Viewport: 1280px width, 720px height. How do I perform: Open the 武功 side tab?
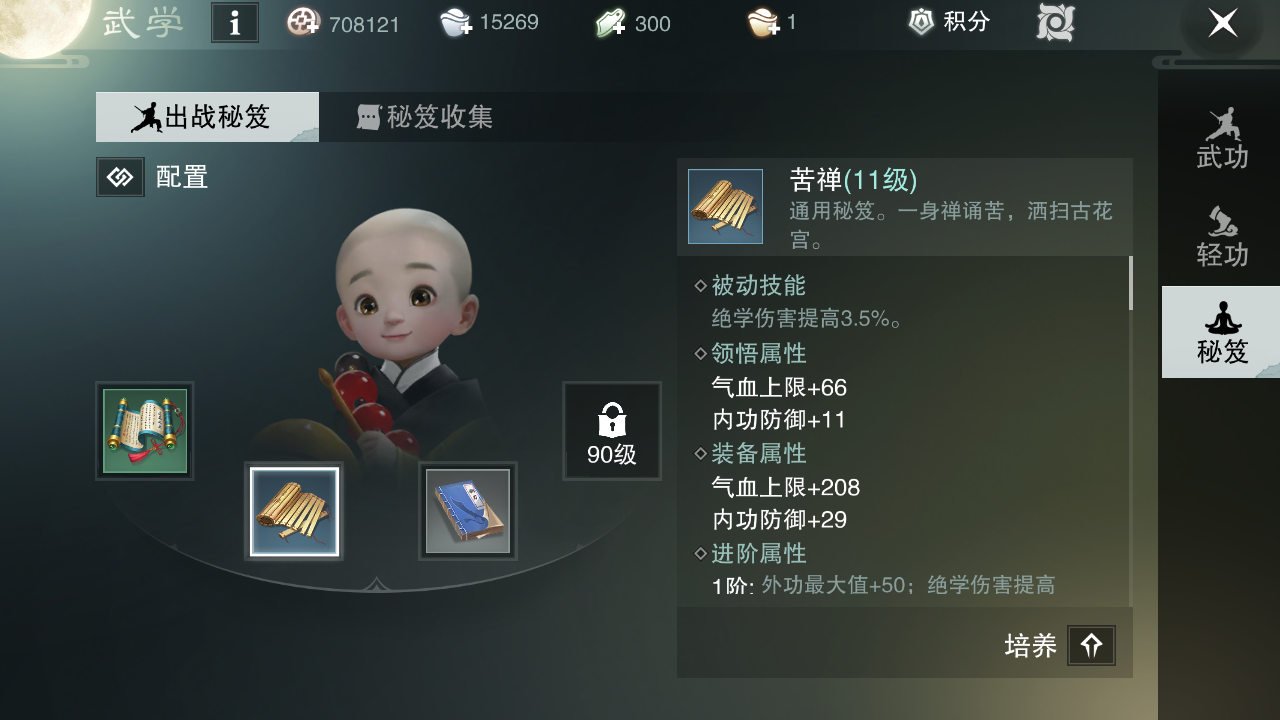(1222, 139)
